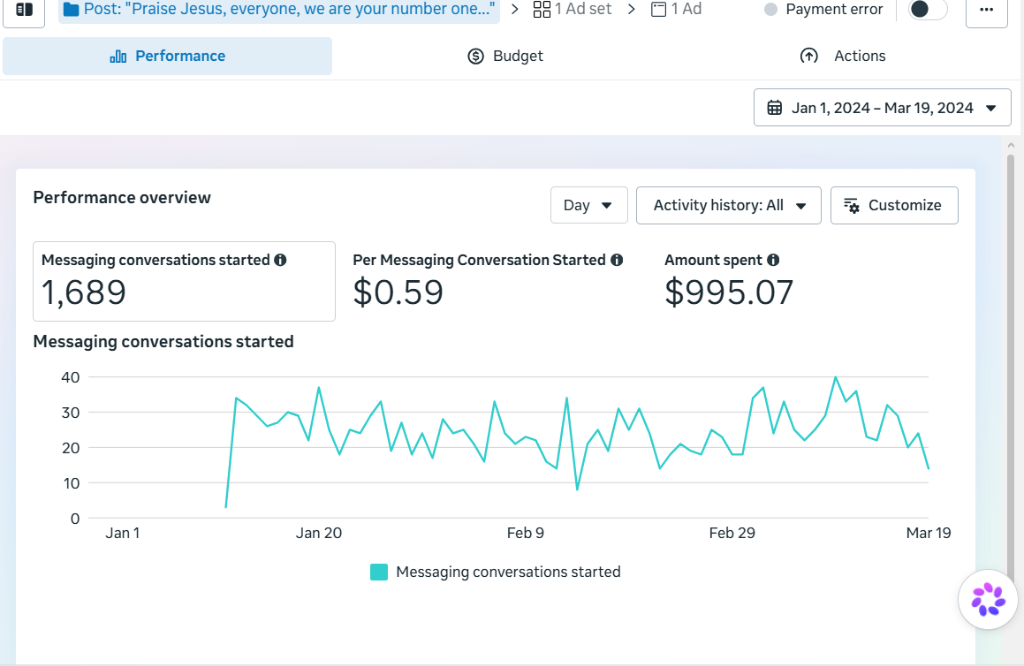Screen dimensions: 1024x666
Task: Switch to the Actions tab
Action: (842, 56)
